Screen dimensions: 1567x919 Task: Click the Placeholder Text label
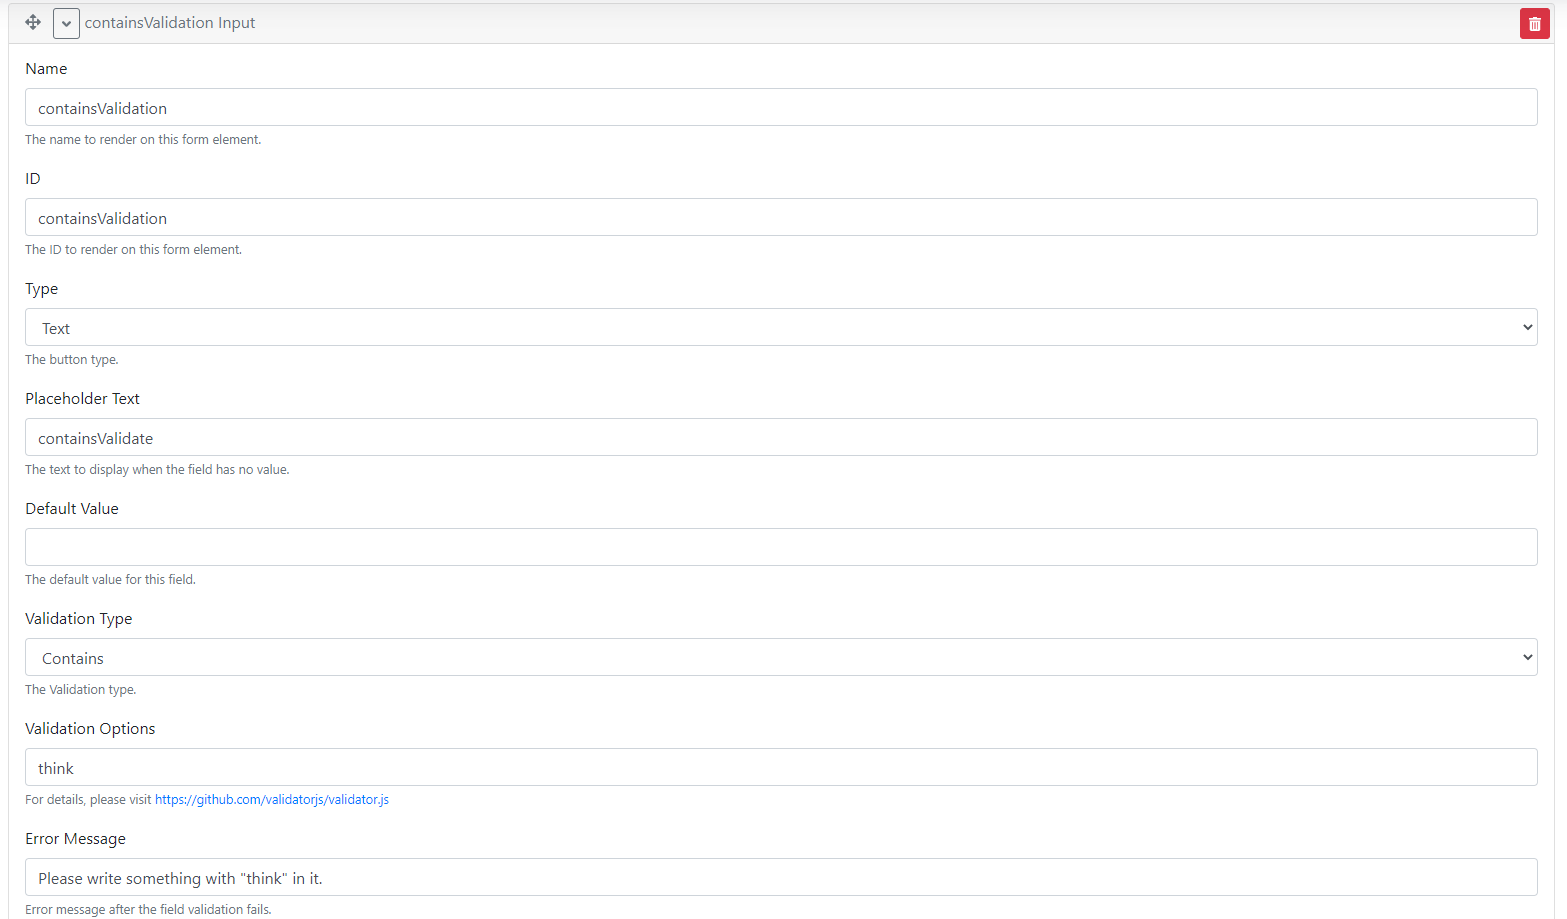82,399
